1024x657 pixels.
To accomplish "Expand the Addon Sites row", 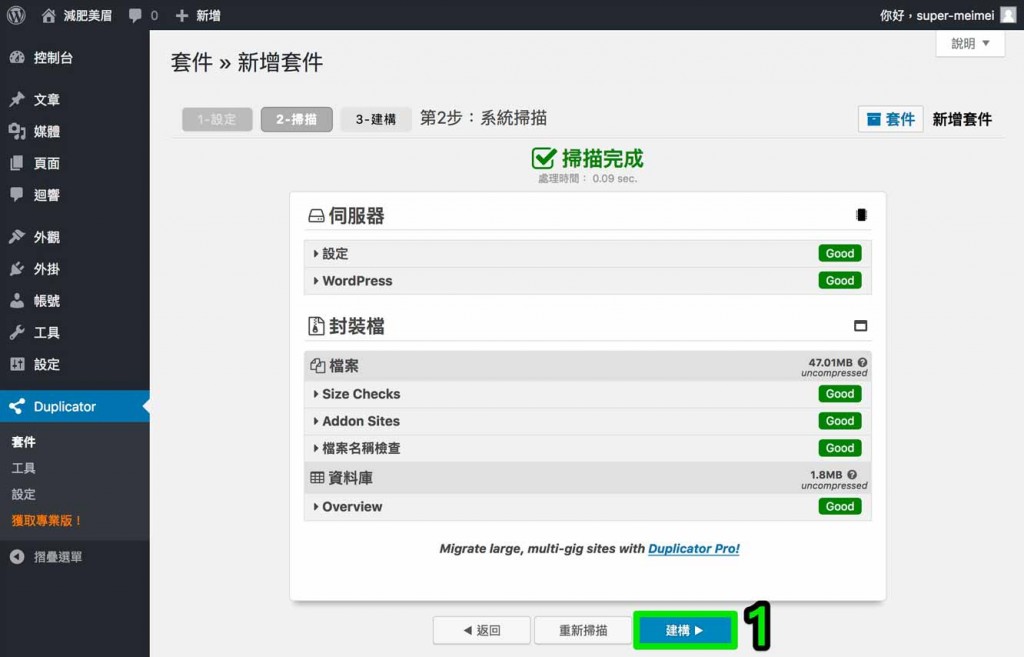I will point(587,421).
